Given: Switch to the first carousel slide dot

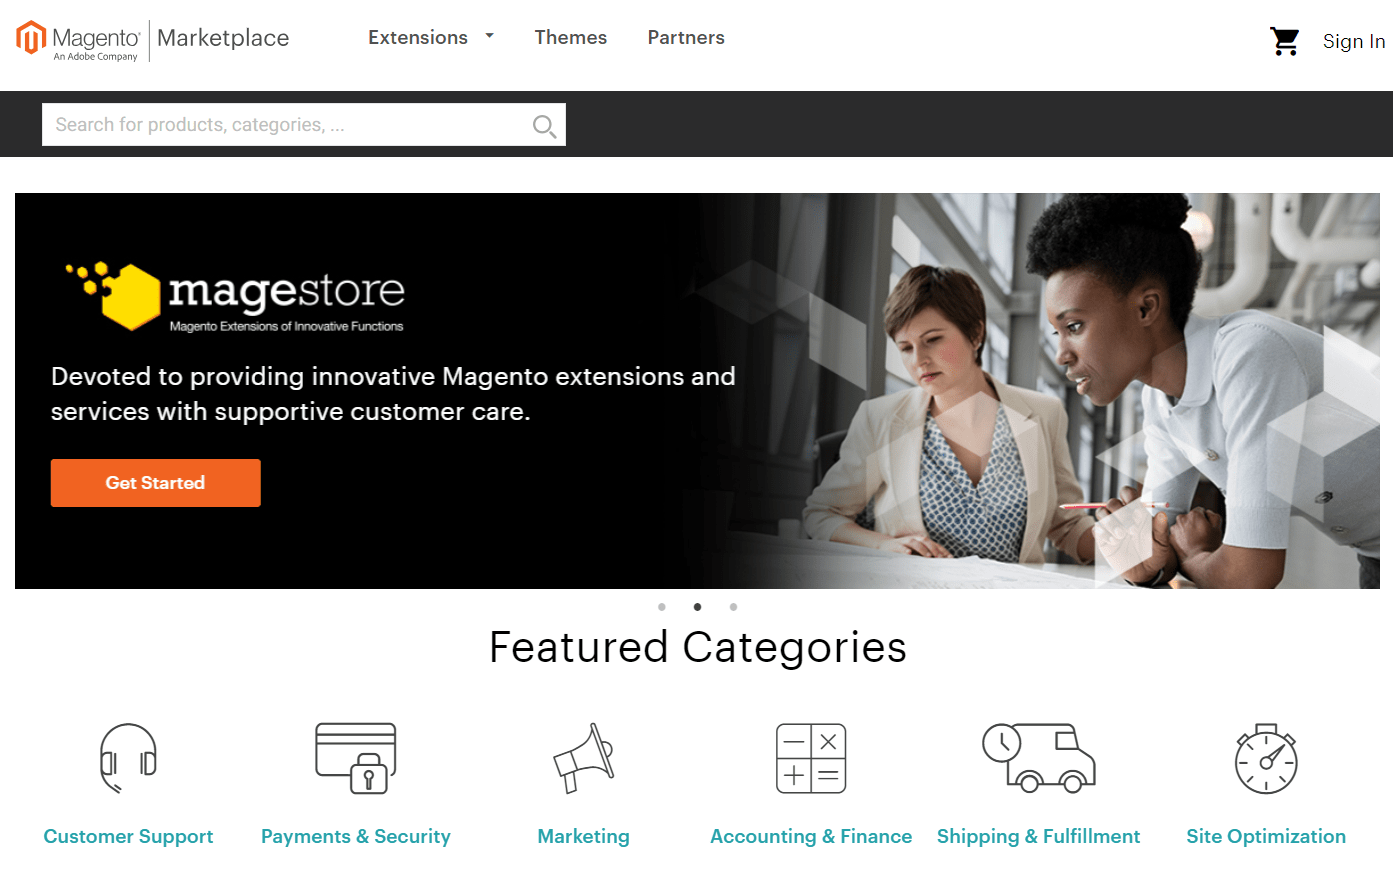Looking at the screenshot, I should pyautogui.click(x=662, y=607).
